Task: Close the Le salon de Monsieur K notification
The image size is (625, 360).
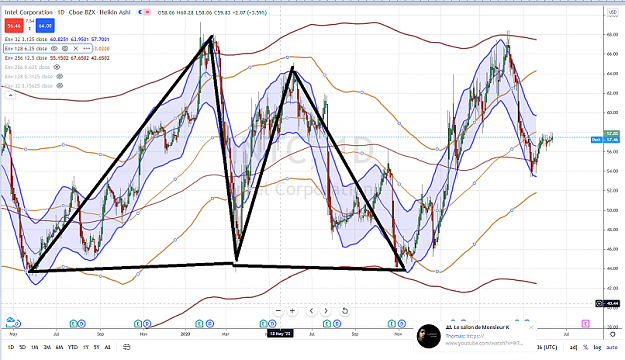Action: [531, 327]
